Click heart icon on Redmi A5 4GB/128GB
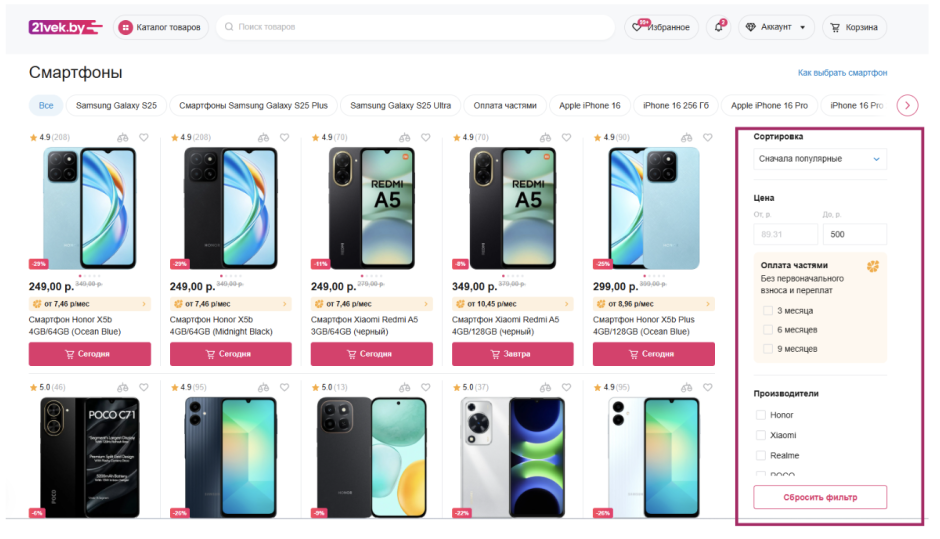Viewport: 940px width, 539px height. pos(567,137)
